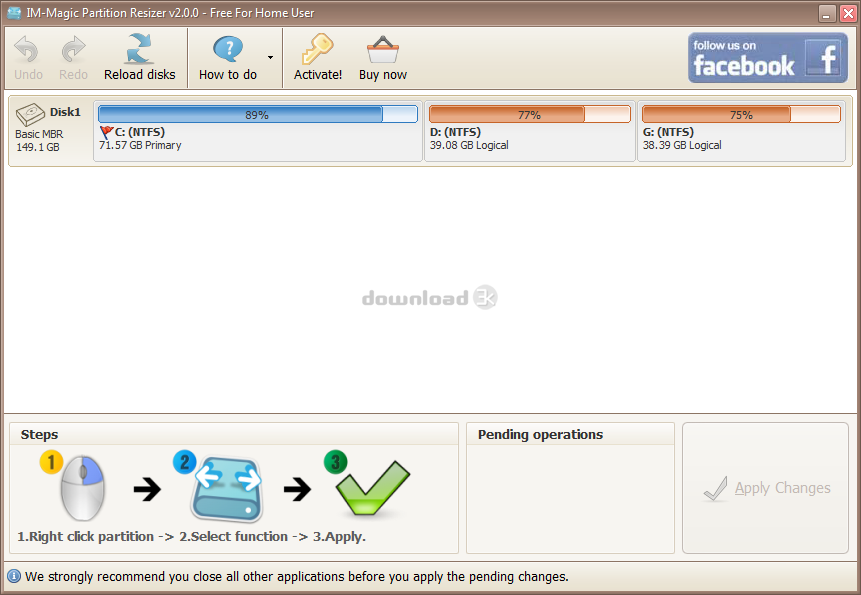Viewport: 861px width, 595px height.
Task: Click the red boot flag on C:
Action: pos(106,132)
